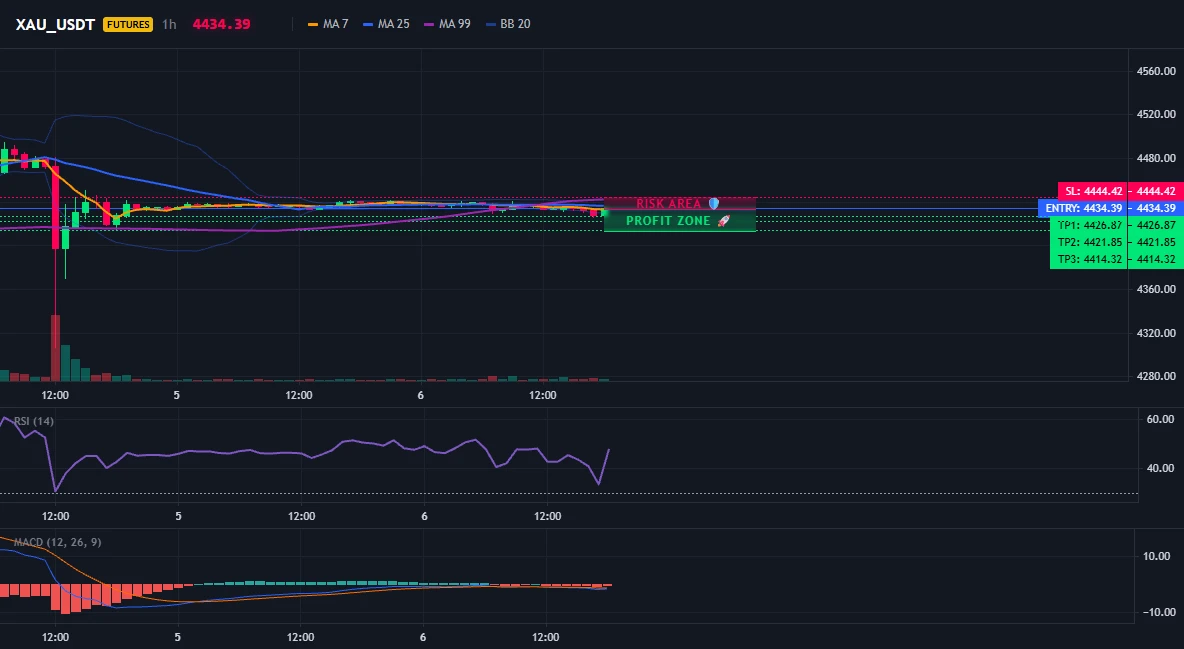The width and height of the screenshot is (1184, 649).
Task: Click the MA 7 legend entry
Action: coord(328,24)
